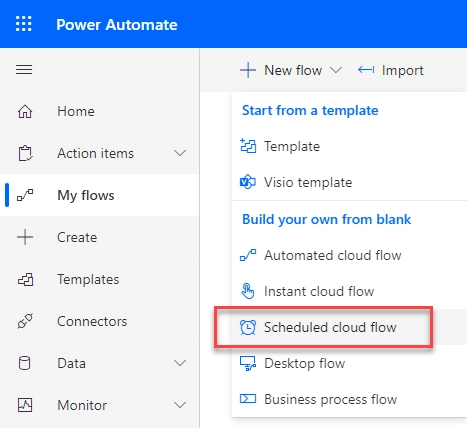
Task: Click the Connectors plug icon
Action: pos(25,321)
